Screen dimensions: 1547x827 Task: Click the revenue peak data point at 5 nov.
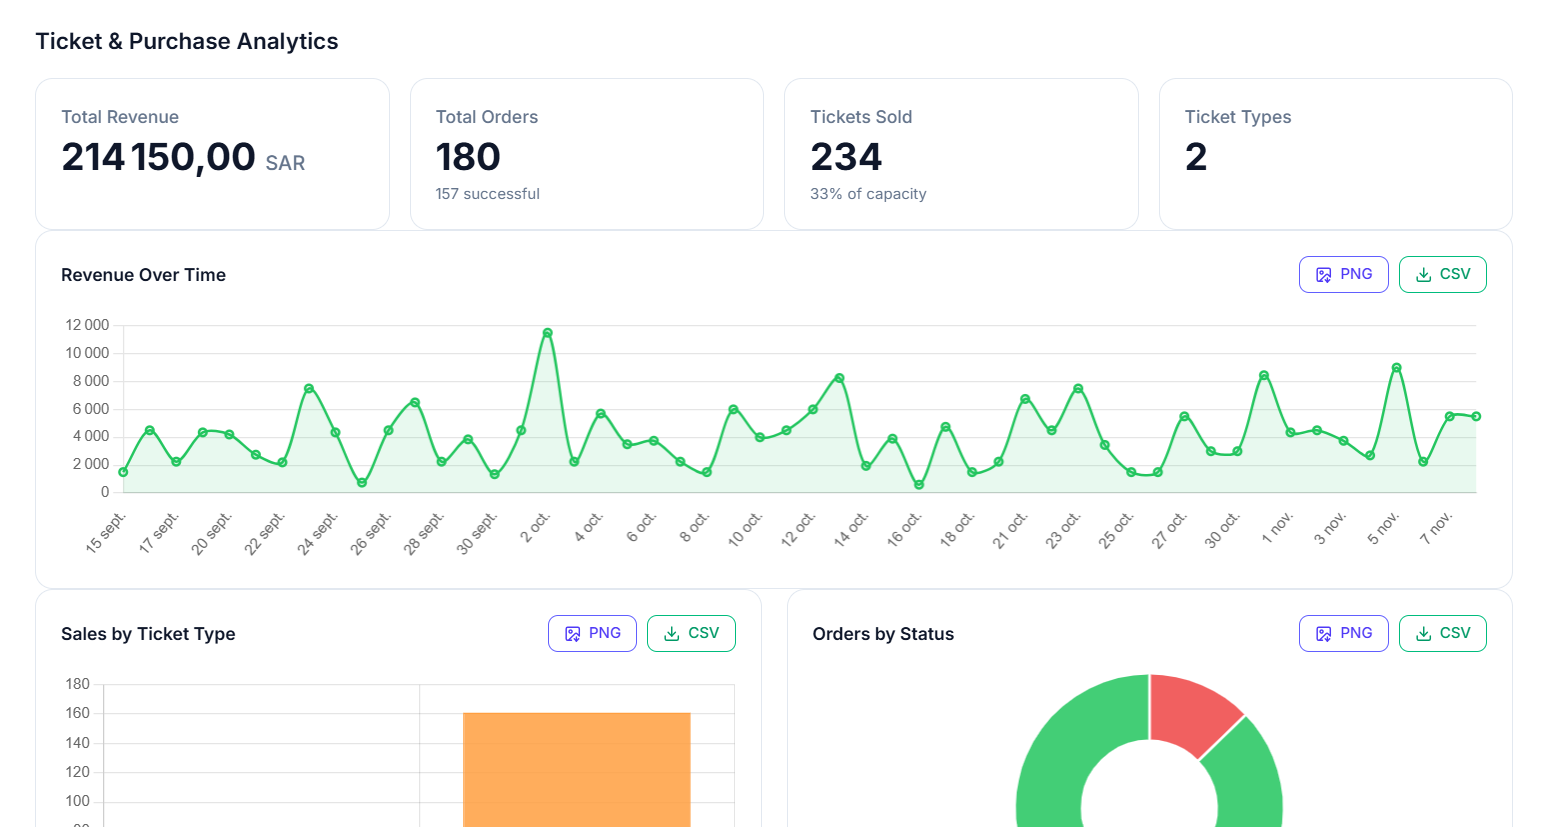(x=1396, y=368)
